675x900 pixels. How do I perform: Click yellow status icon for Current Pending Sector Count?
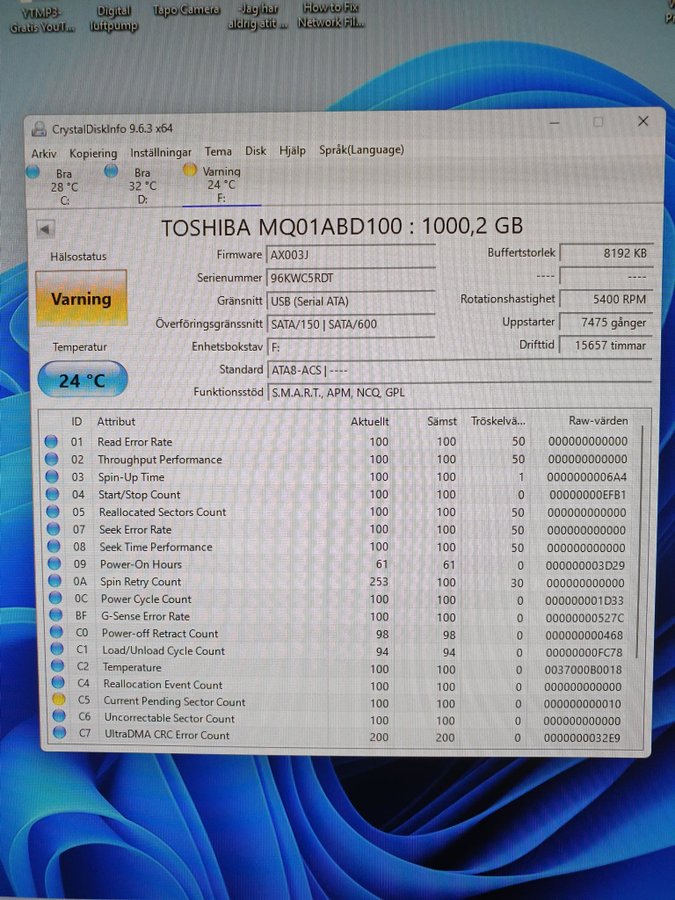pos(53,702)
